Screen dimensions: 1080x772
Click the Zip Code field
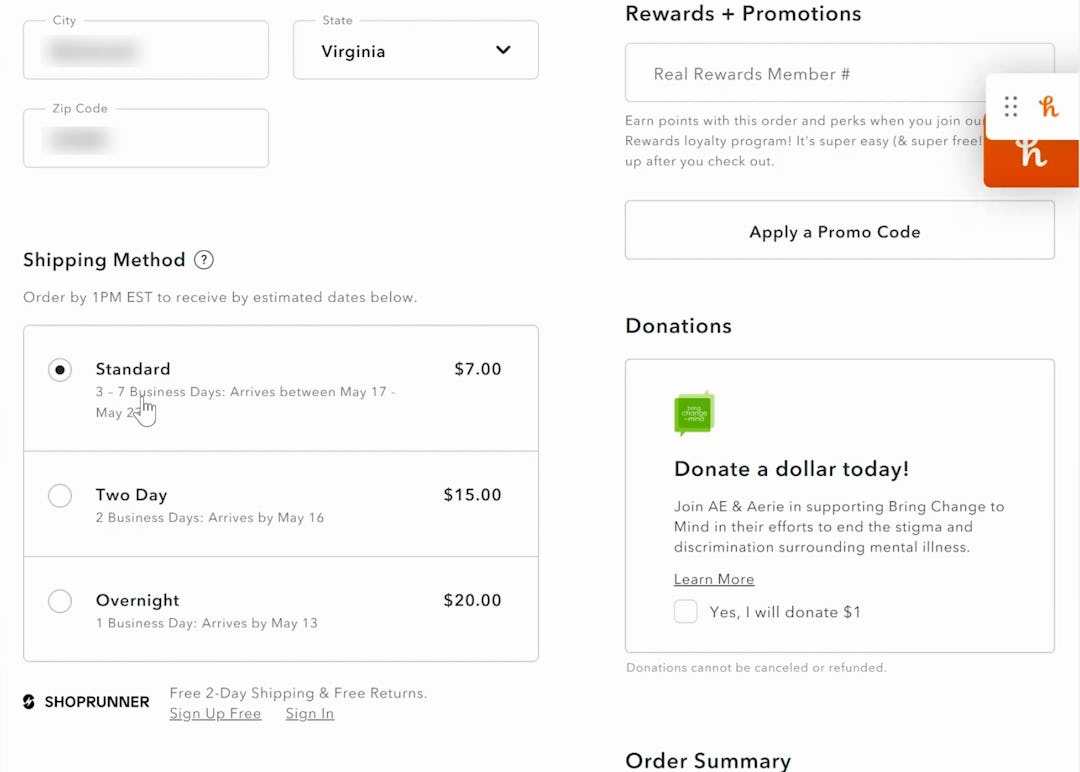(145, 138)
